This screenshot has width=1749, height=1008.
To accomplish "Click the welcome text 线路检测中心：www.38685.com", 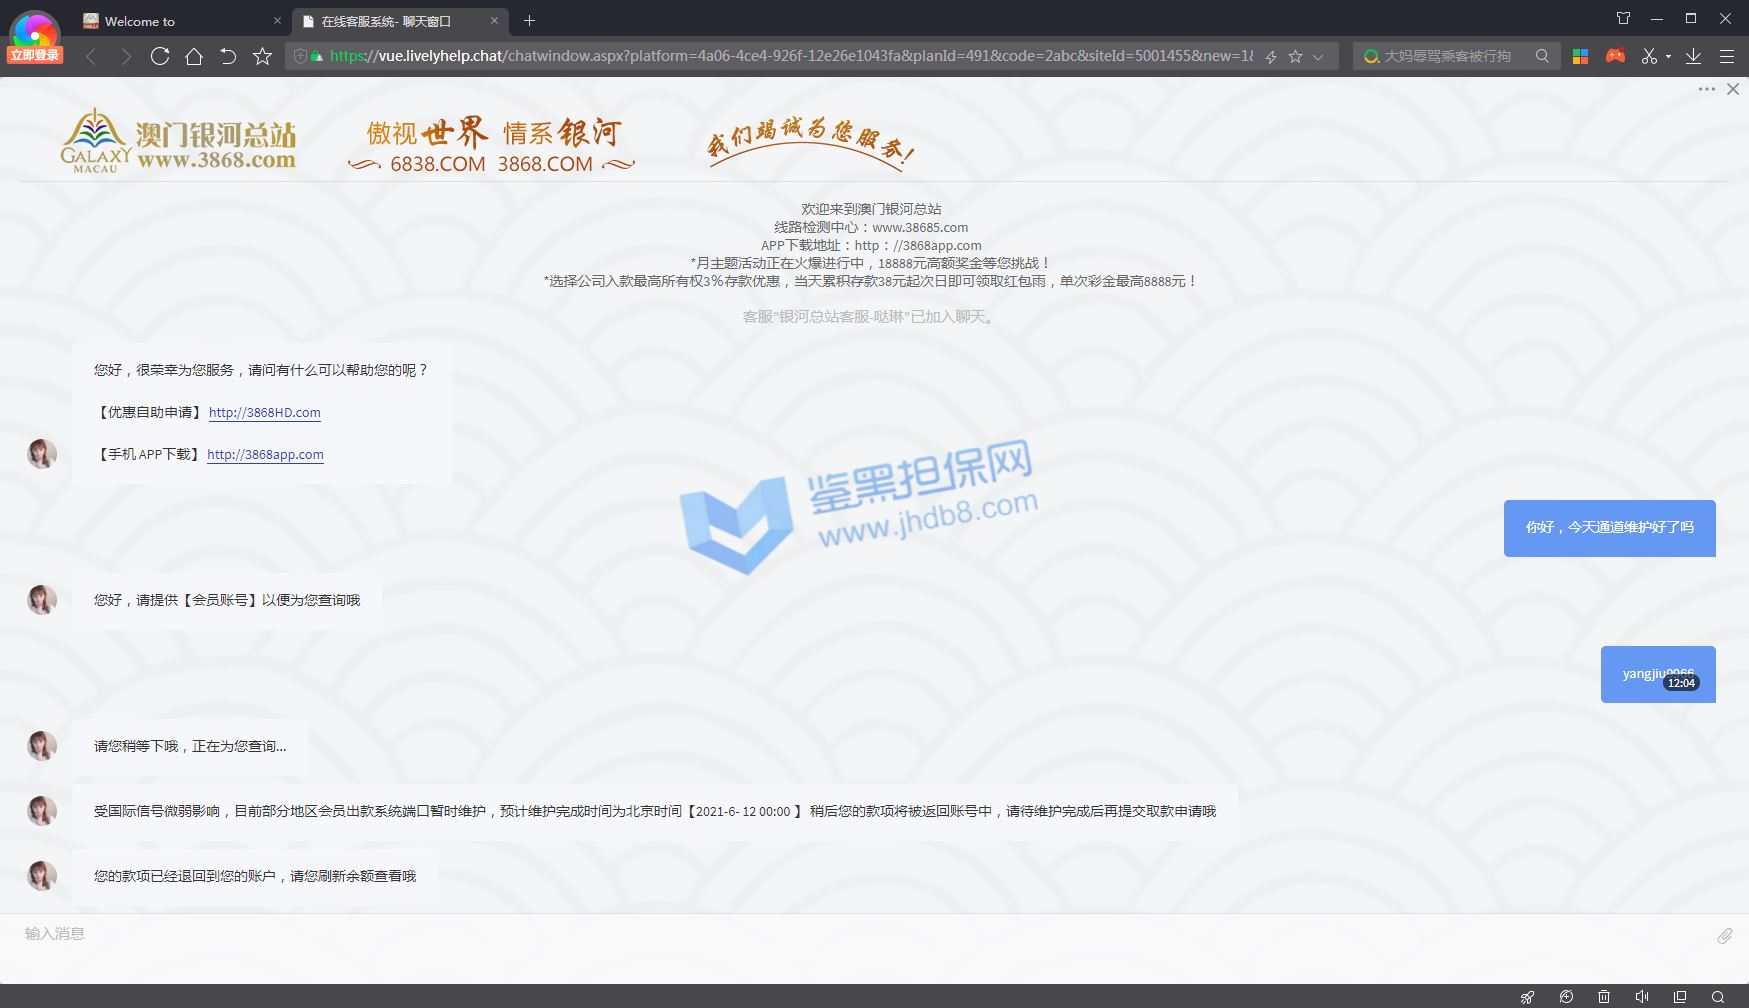I will coord(871,227).
